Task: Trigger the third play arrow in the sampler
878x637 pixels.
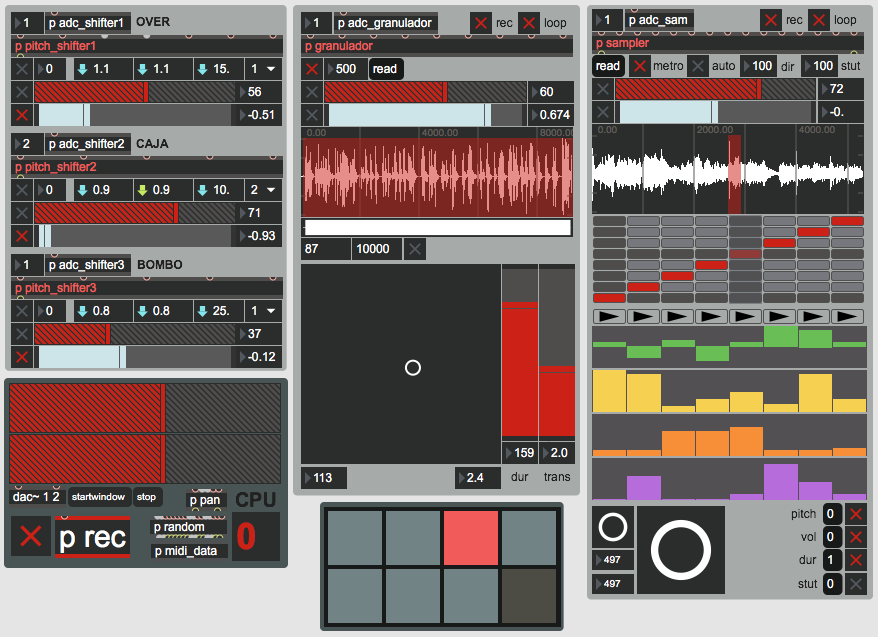Action: (x=677, y=316)
